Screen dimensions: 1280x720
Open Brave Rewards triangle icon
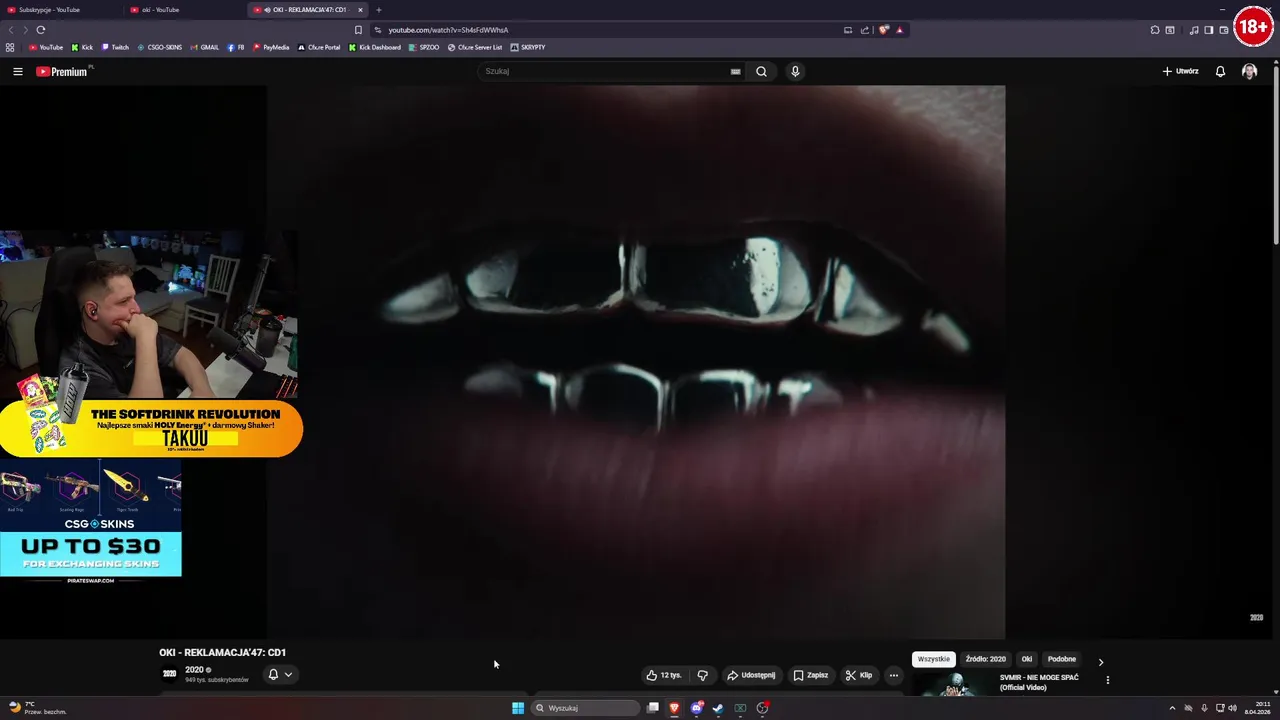[x=899, y=30]
